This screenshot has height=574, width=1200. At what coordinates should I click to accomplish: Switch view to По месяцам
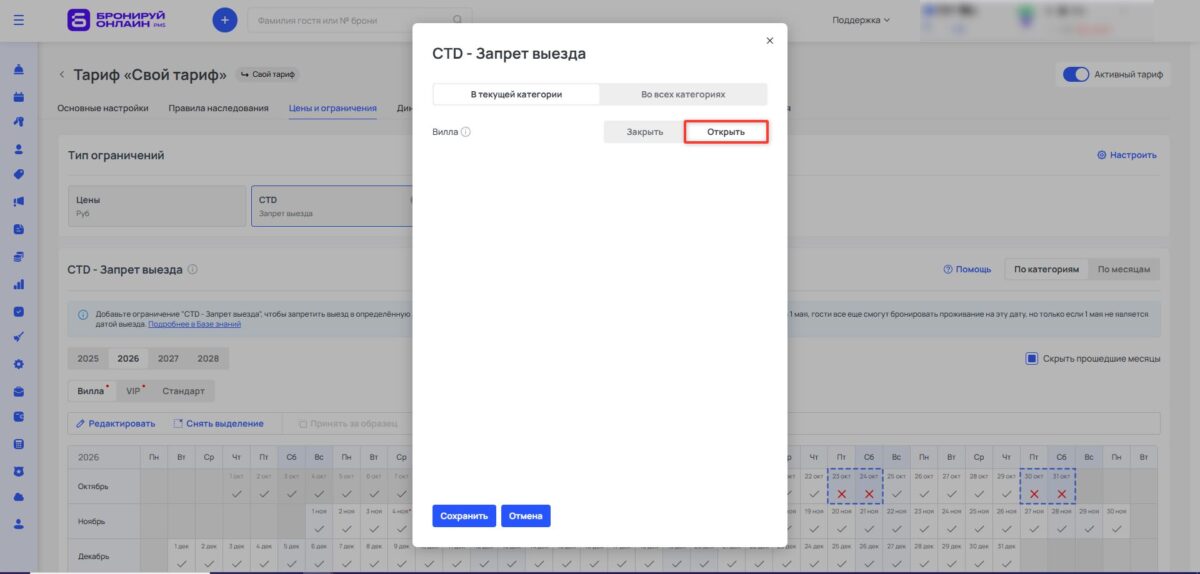click(x=1126, y=269)
